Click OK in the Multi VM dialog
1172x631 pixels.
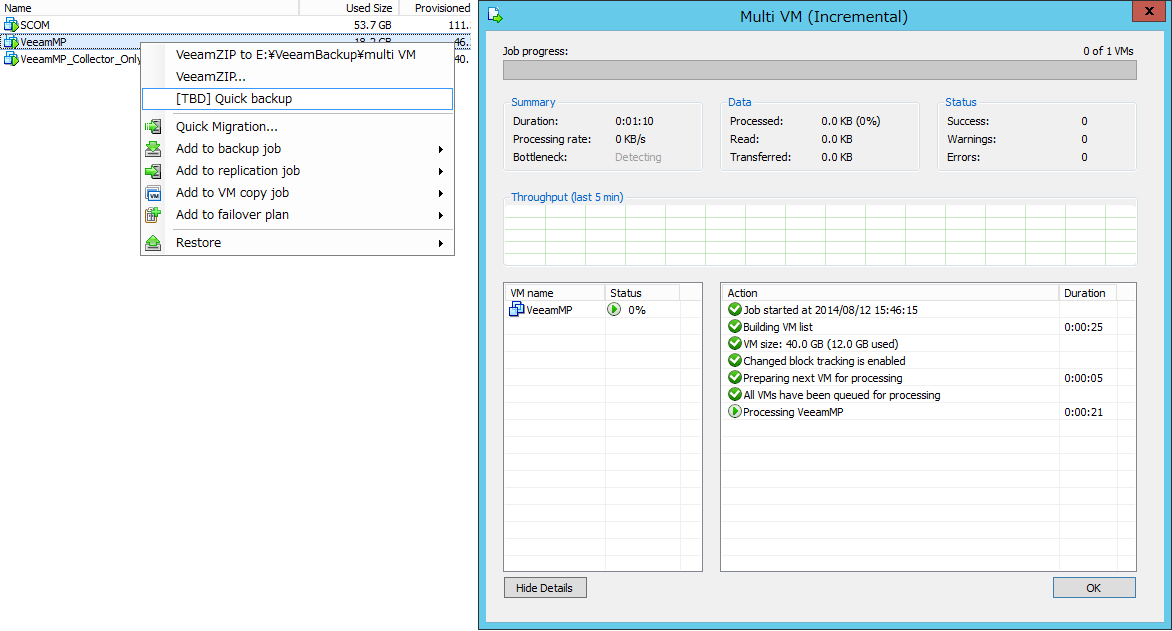click(1094, 588)
